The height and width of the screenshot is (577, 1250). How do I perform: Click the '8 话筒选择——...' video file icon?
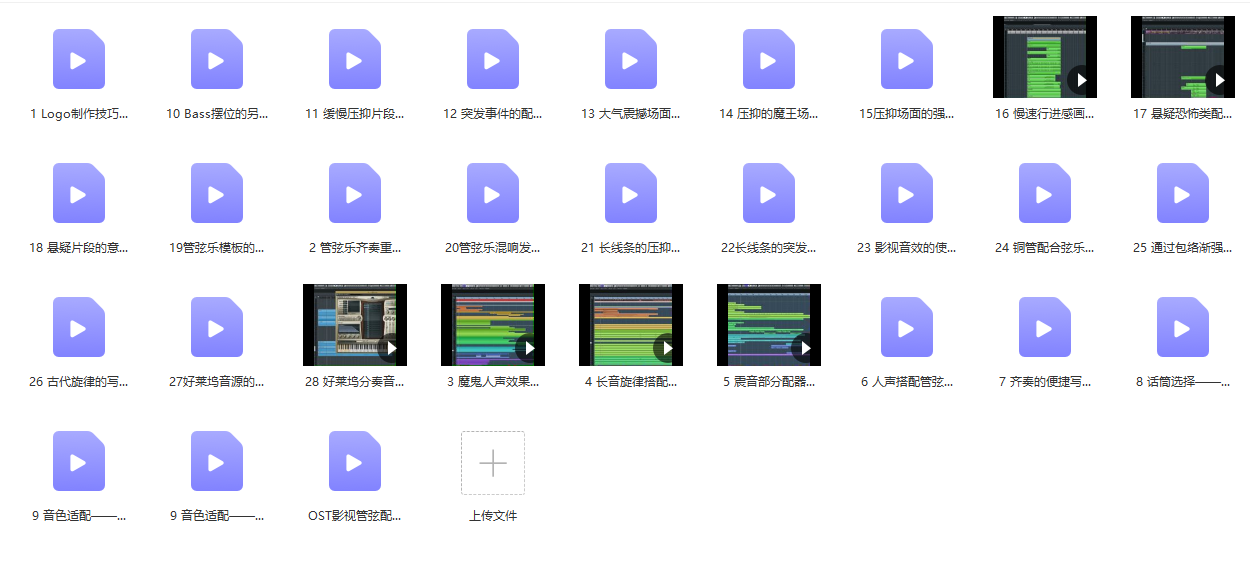coord(1183,327)
